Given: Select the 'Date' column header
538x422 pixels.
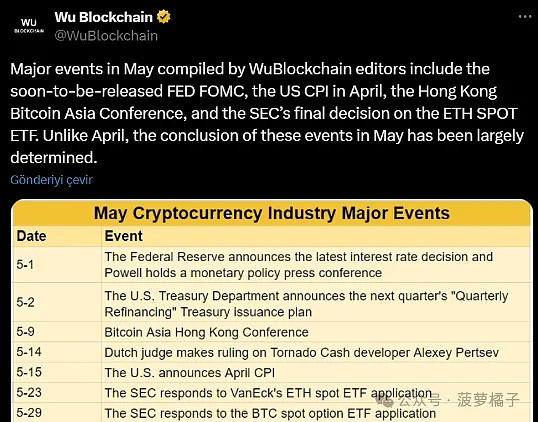Looking at the screenshot, I should [x=32, y=236].
